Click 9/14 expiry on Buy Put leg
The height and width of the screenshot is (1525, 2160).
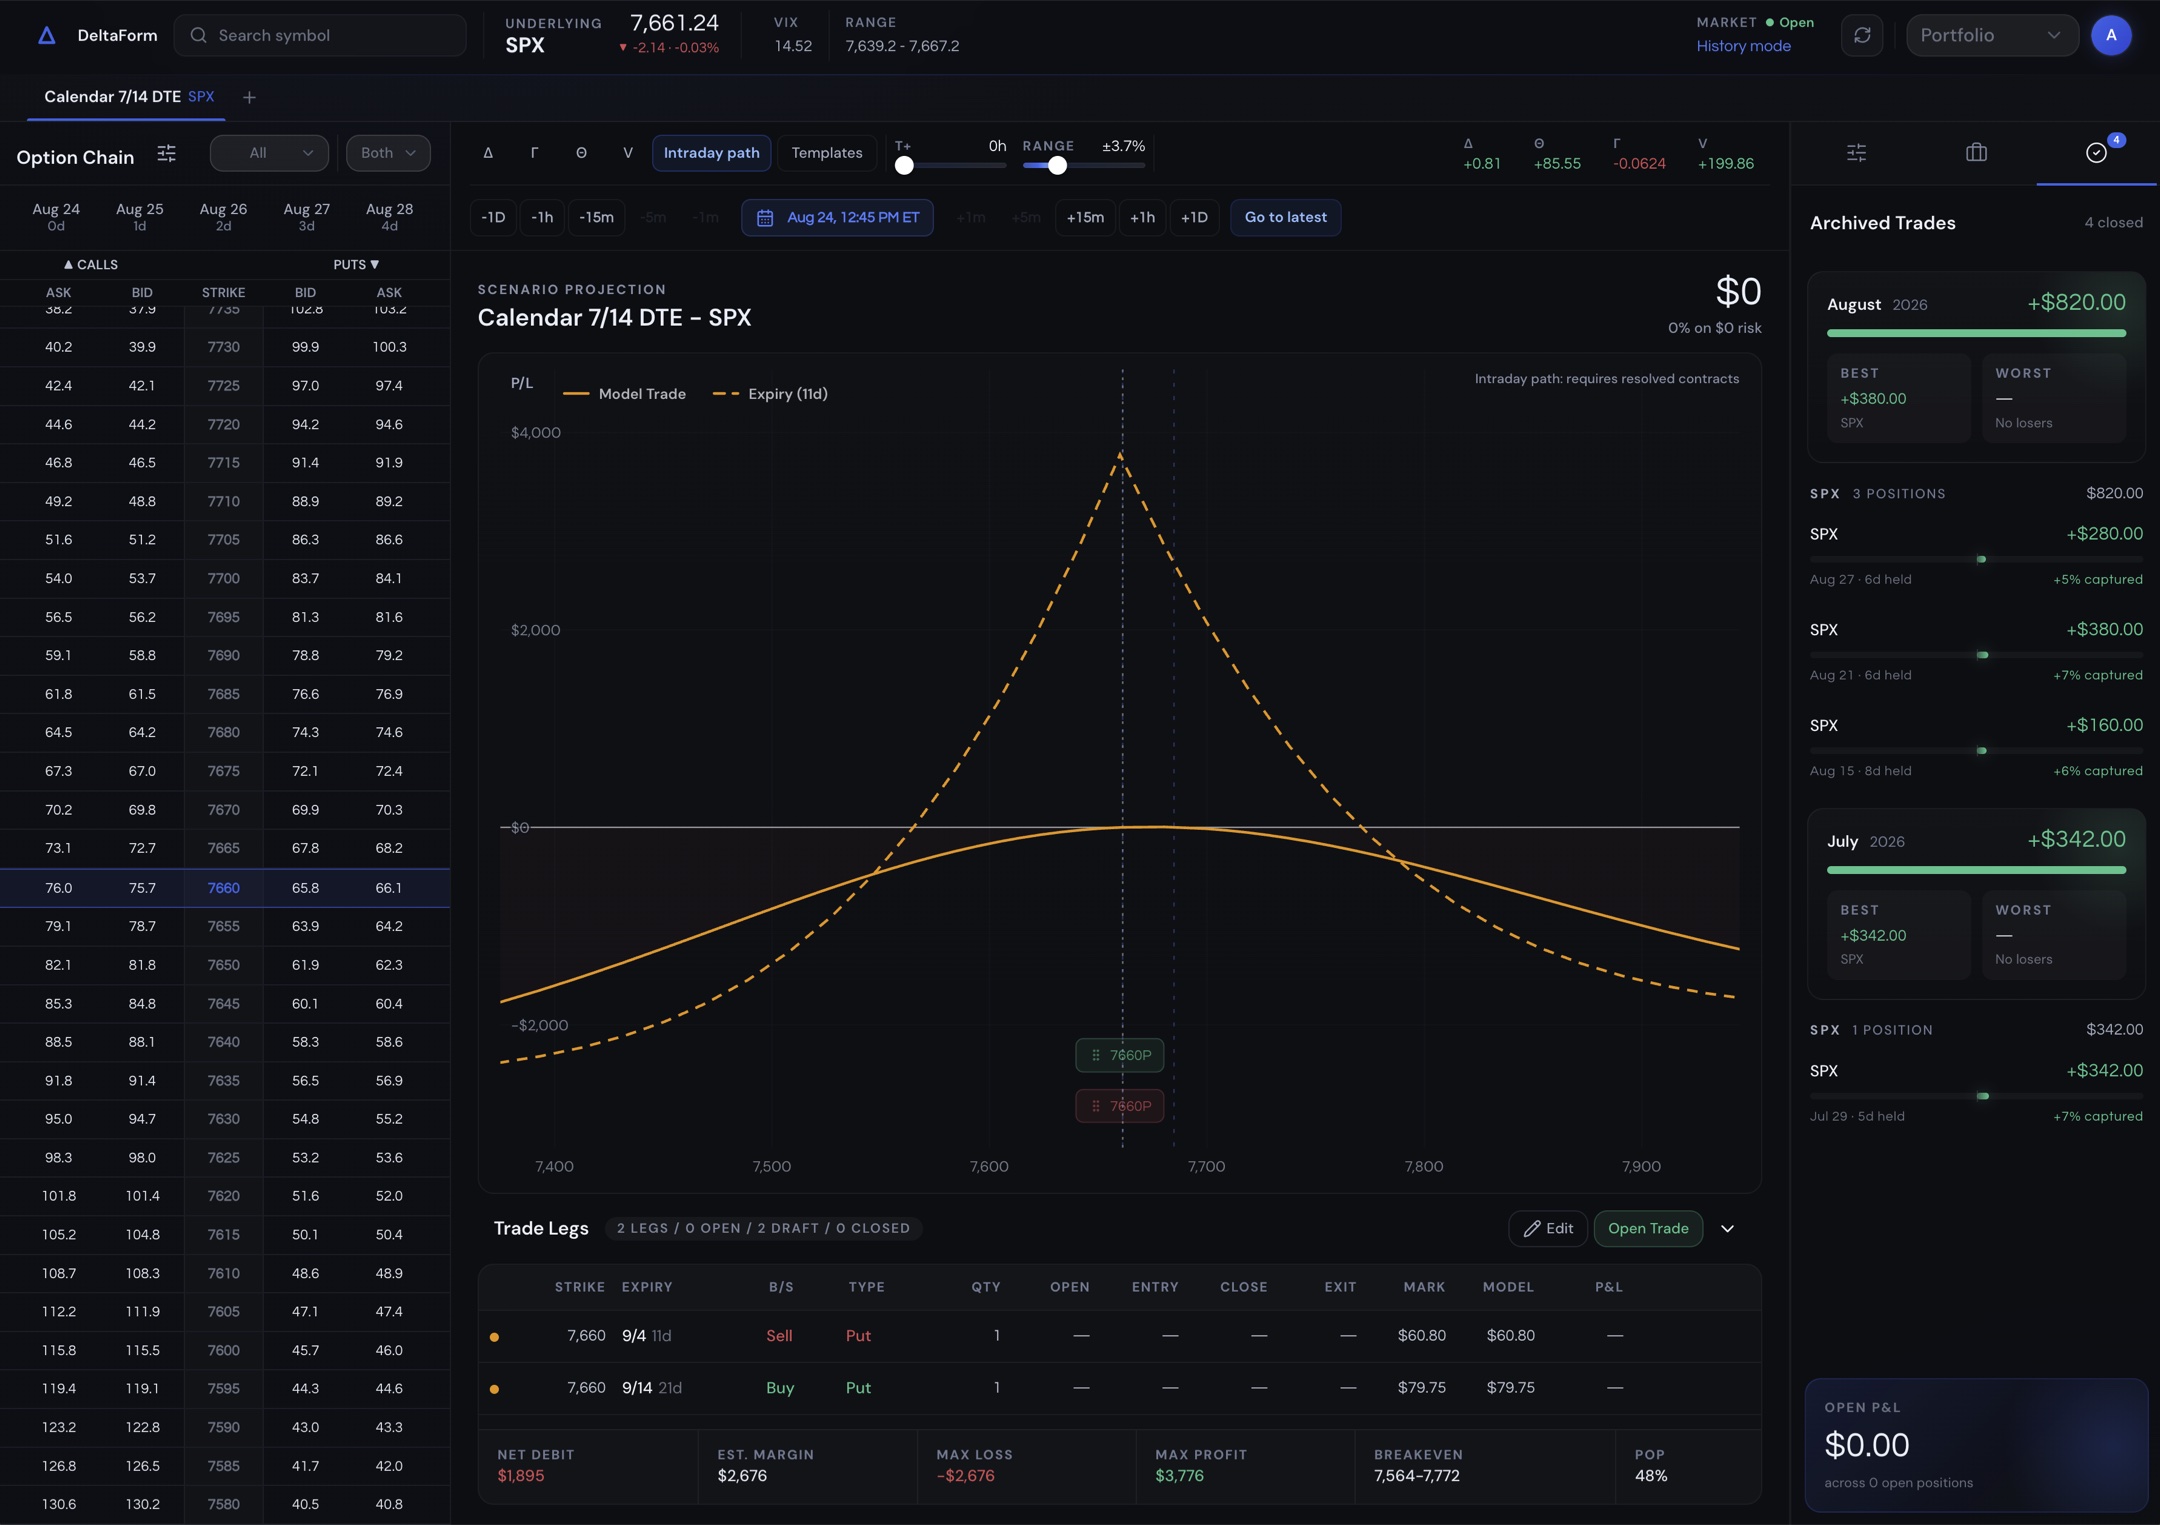pos(651,1389)
